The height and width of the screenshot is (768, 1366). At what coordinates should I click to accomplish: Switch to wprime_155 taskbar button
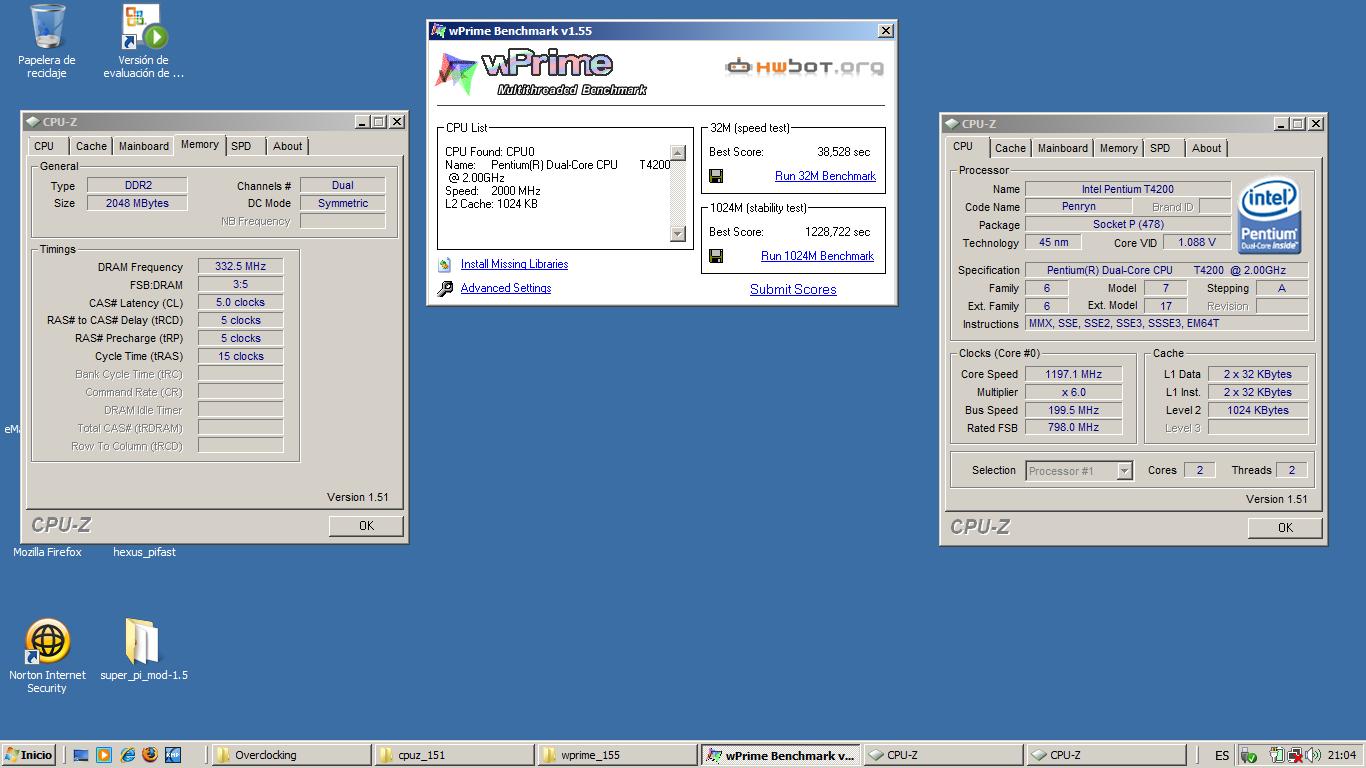[617, 755]
